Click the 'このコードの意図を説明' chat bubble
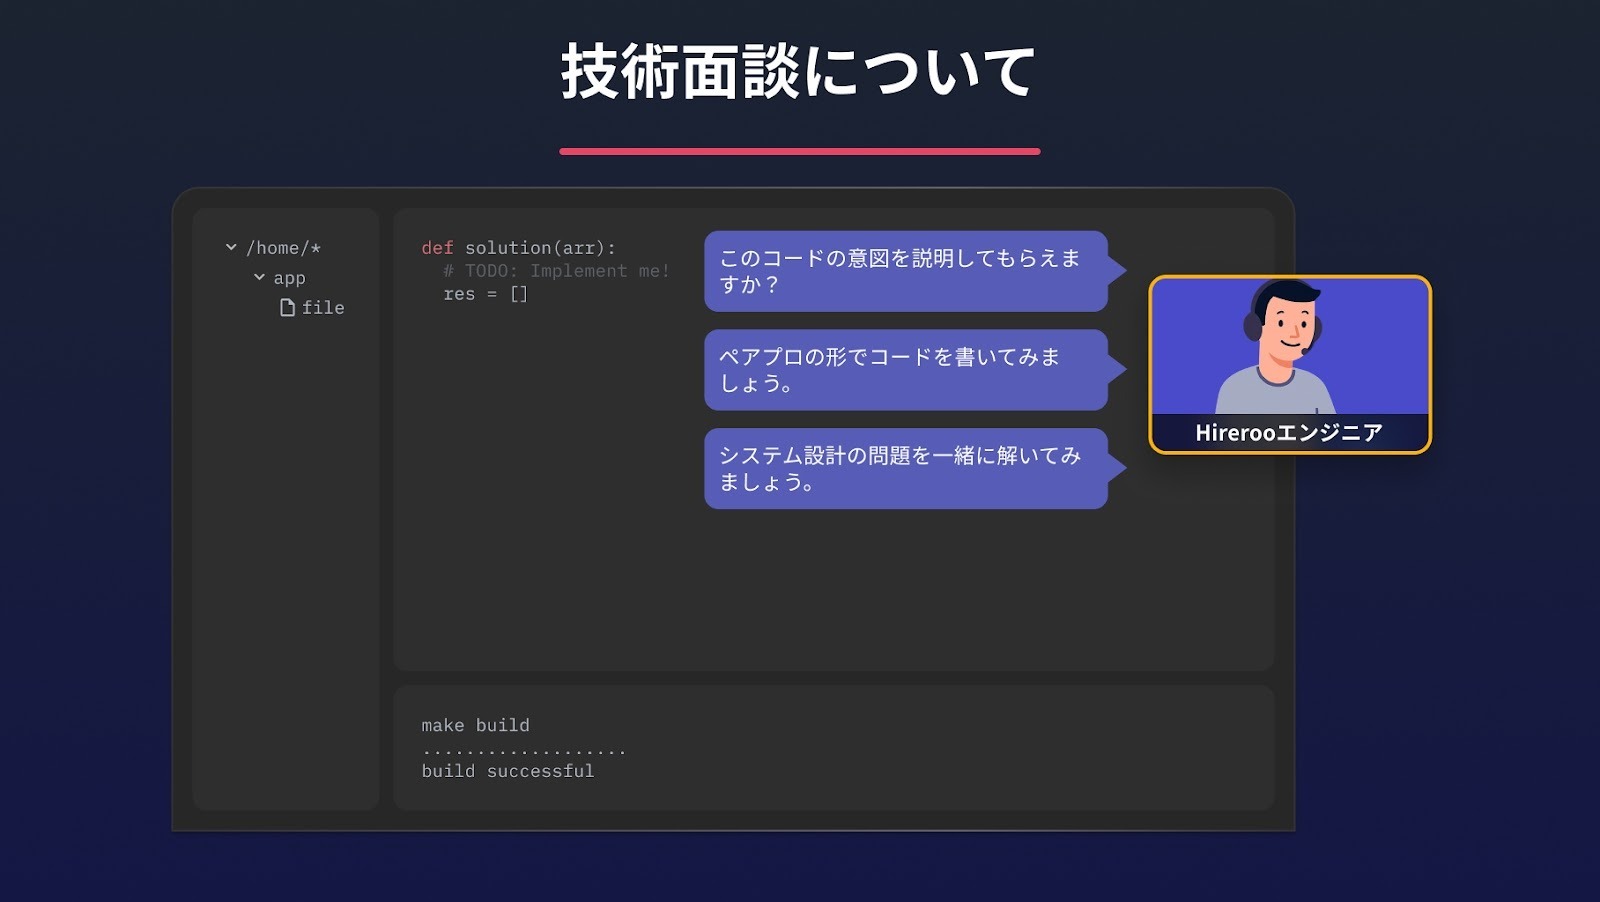 pyautogui.click(x=905, y=271)
